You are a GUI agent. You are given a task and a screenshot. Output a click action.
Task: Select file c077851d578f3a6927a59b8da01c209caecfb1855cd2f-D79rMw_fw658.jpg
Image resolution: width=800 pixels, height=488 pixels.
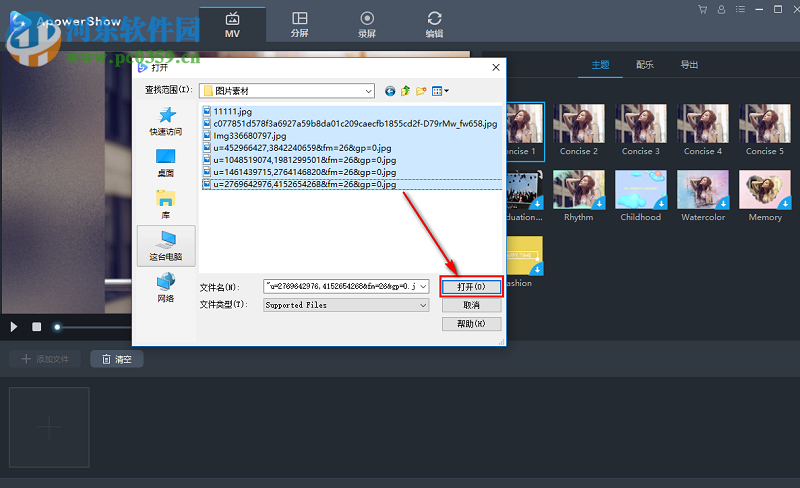(x=350, y=124)
